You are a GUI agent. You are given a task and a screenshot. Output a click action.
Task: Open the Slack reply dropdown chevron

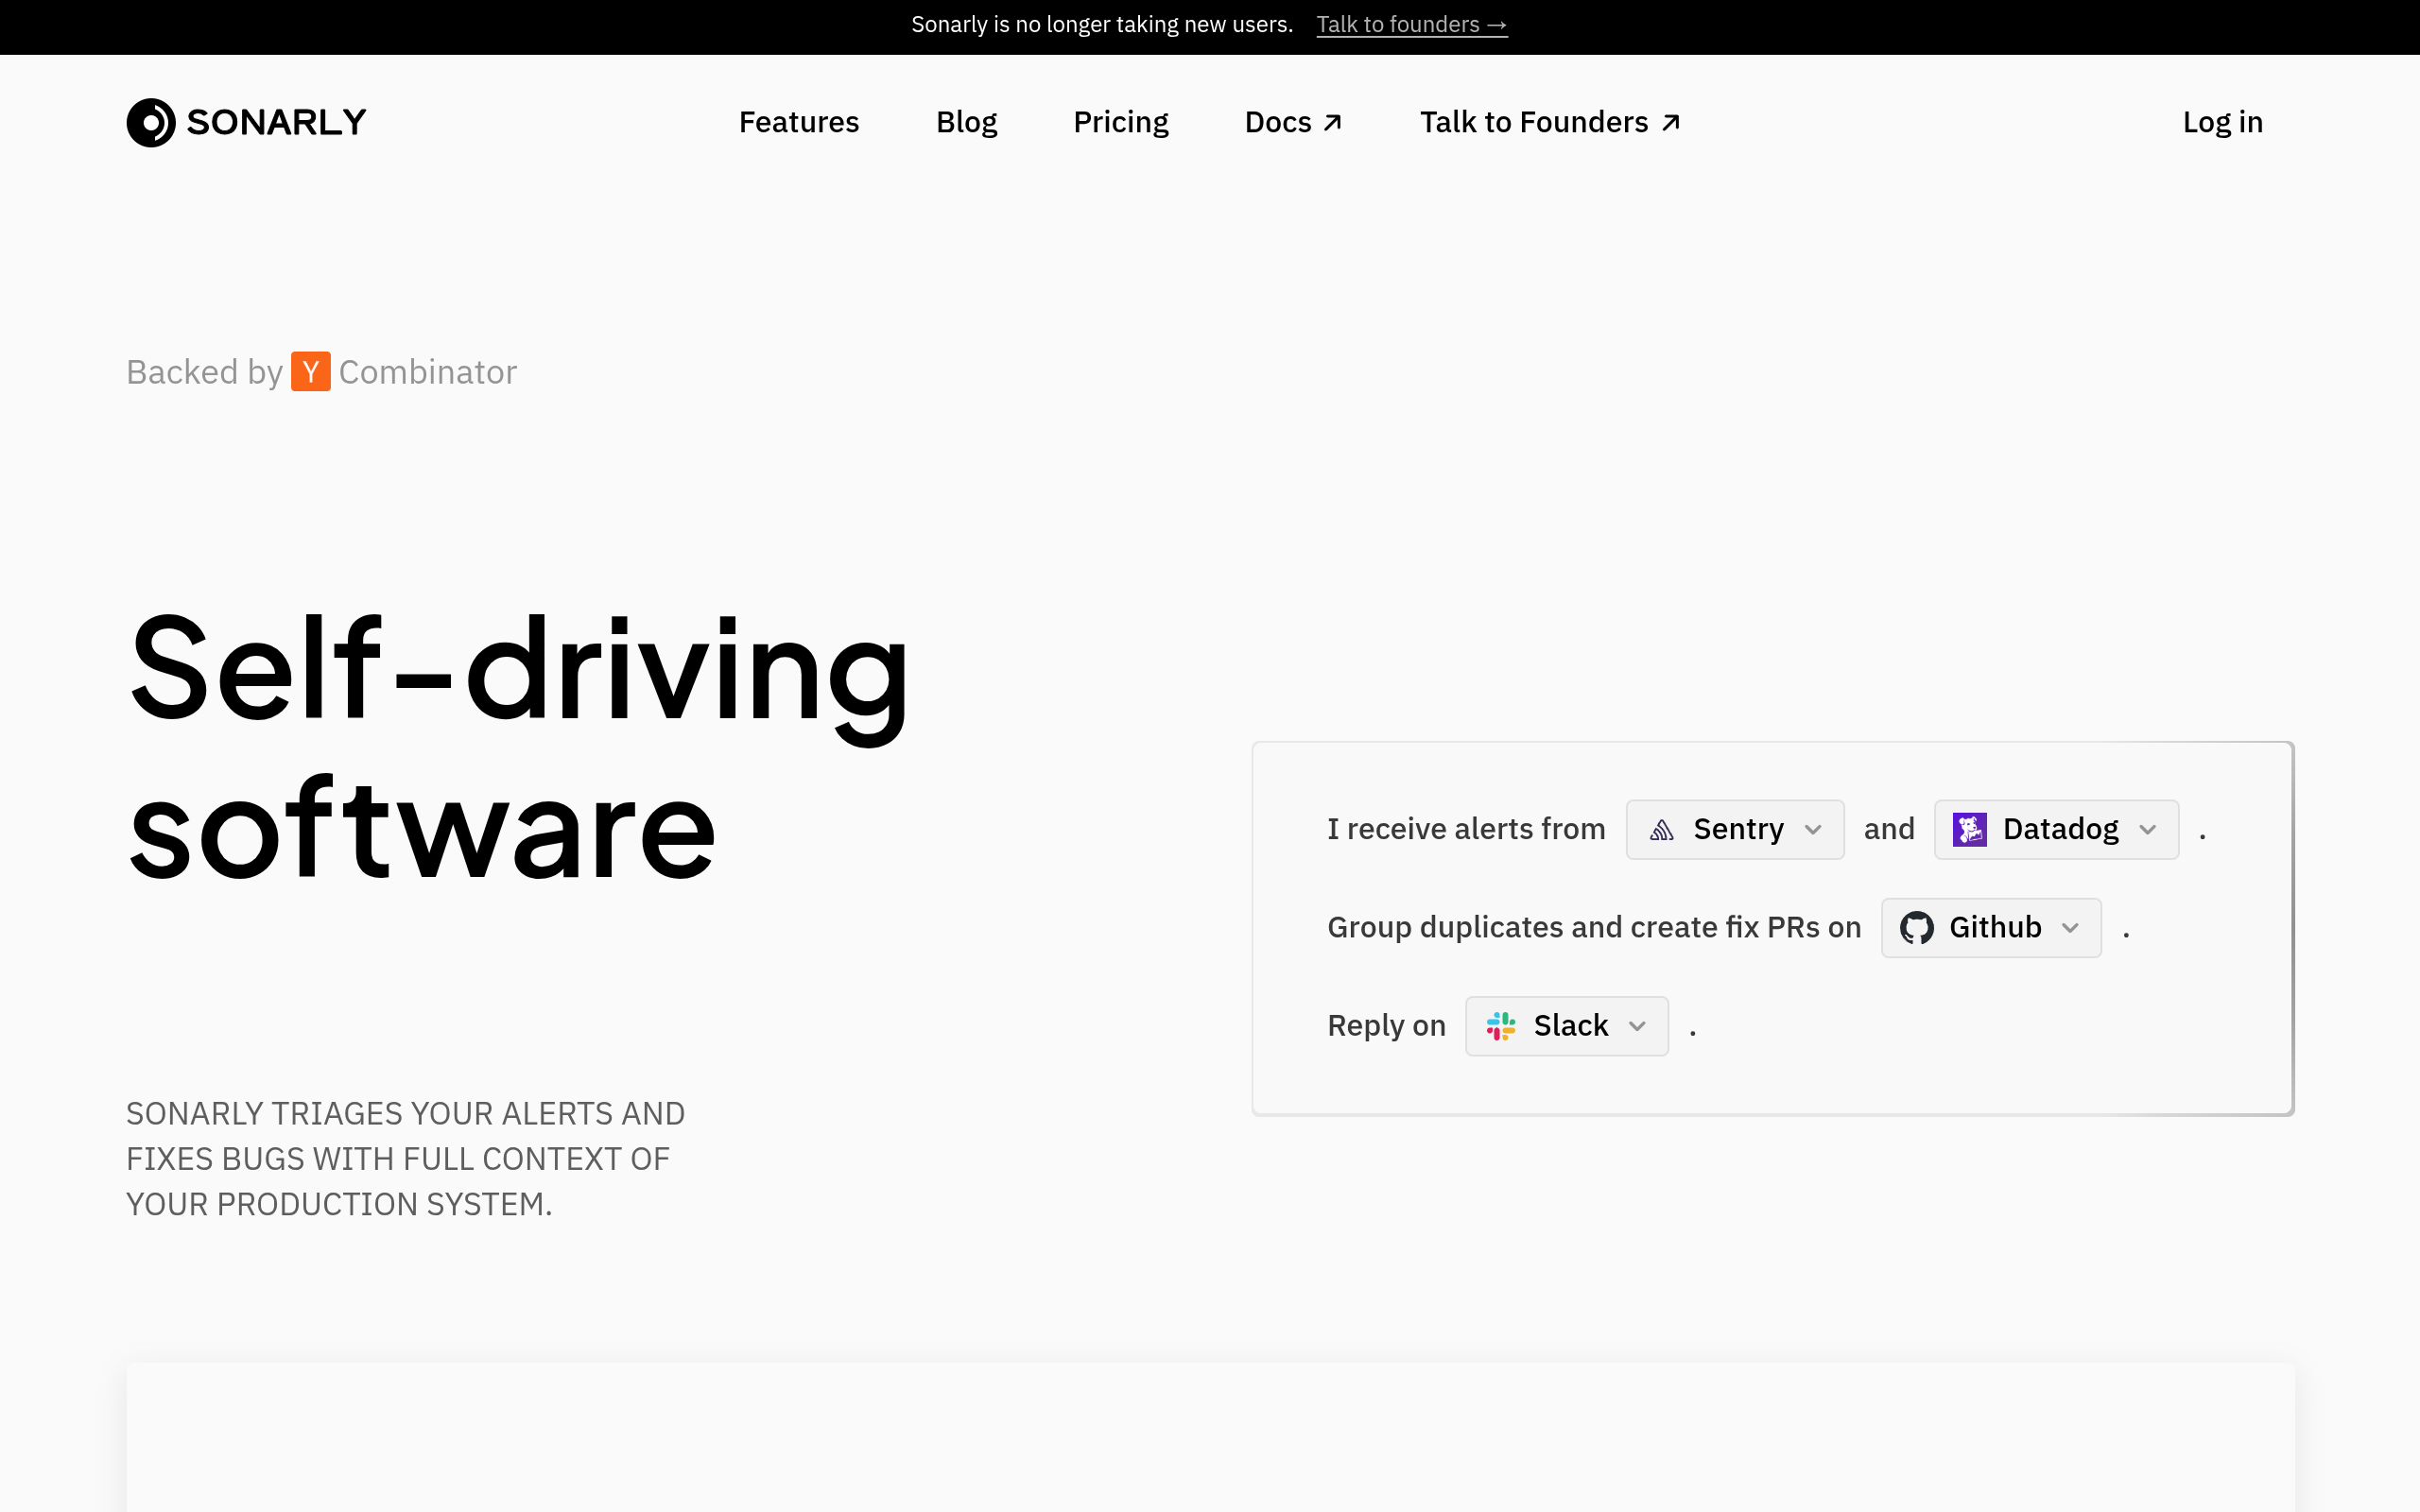[x=1637, y=1025]
